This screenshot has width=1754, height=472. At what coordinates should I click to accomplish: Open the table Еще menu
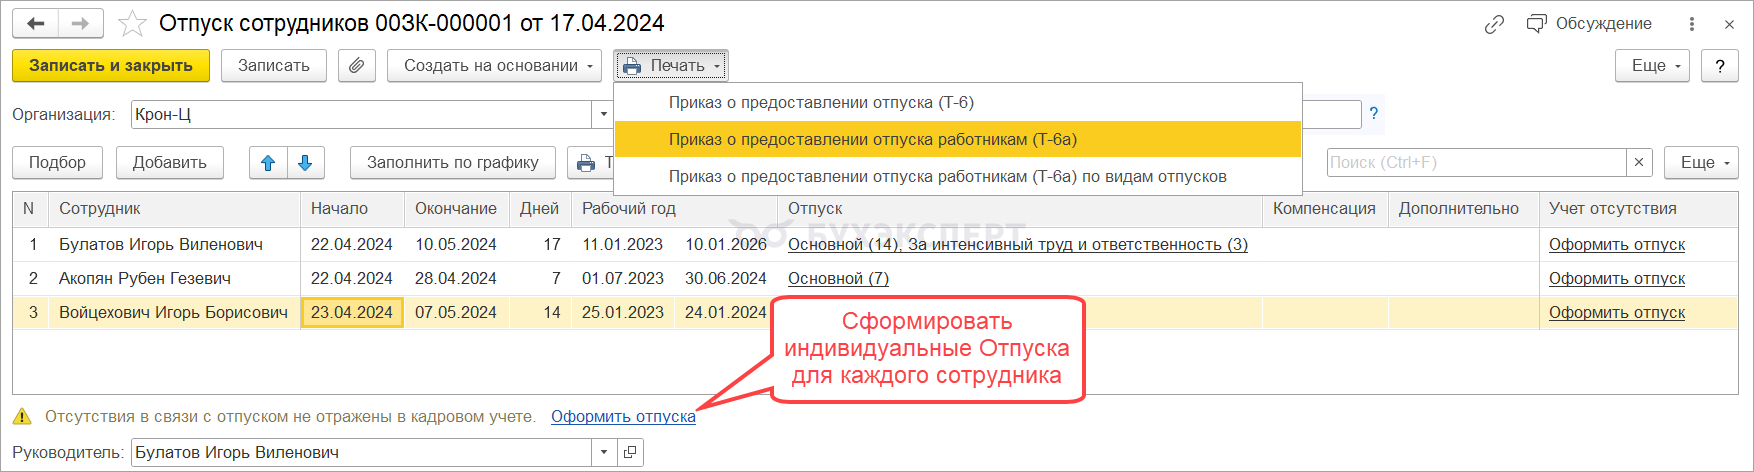[1701, 162]
